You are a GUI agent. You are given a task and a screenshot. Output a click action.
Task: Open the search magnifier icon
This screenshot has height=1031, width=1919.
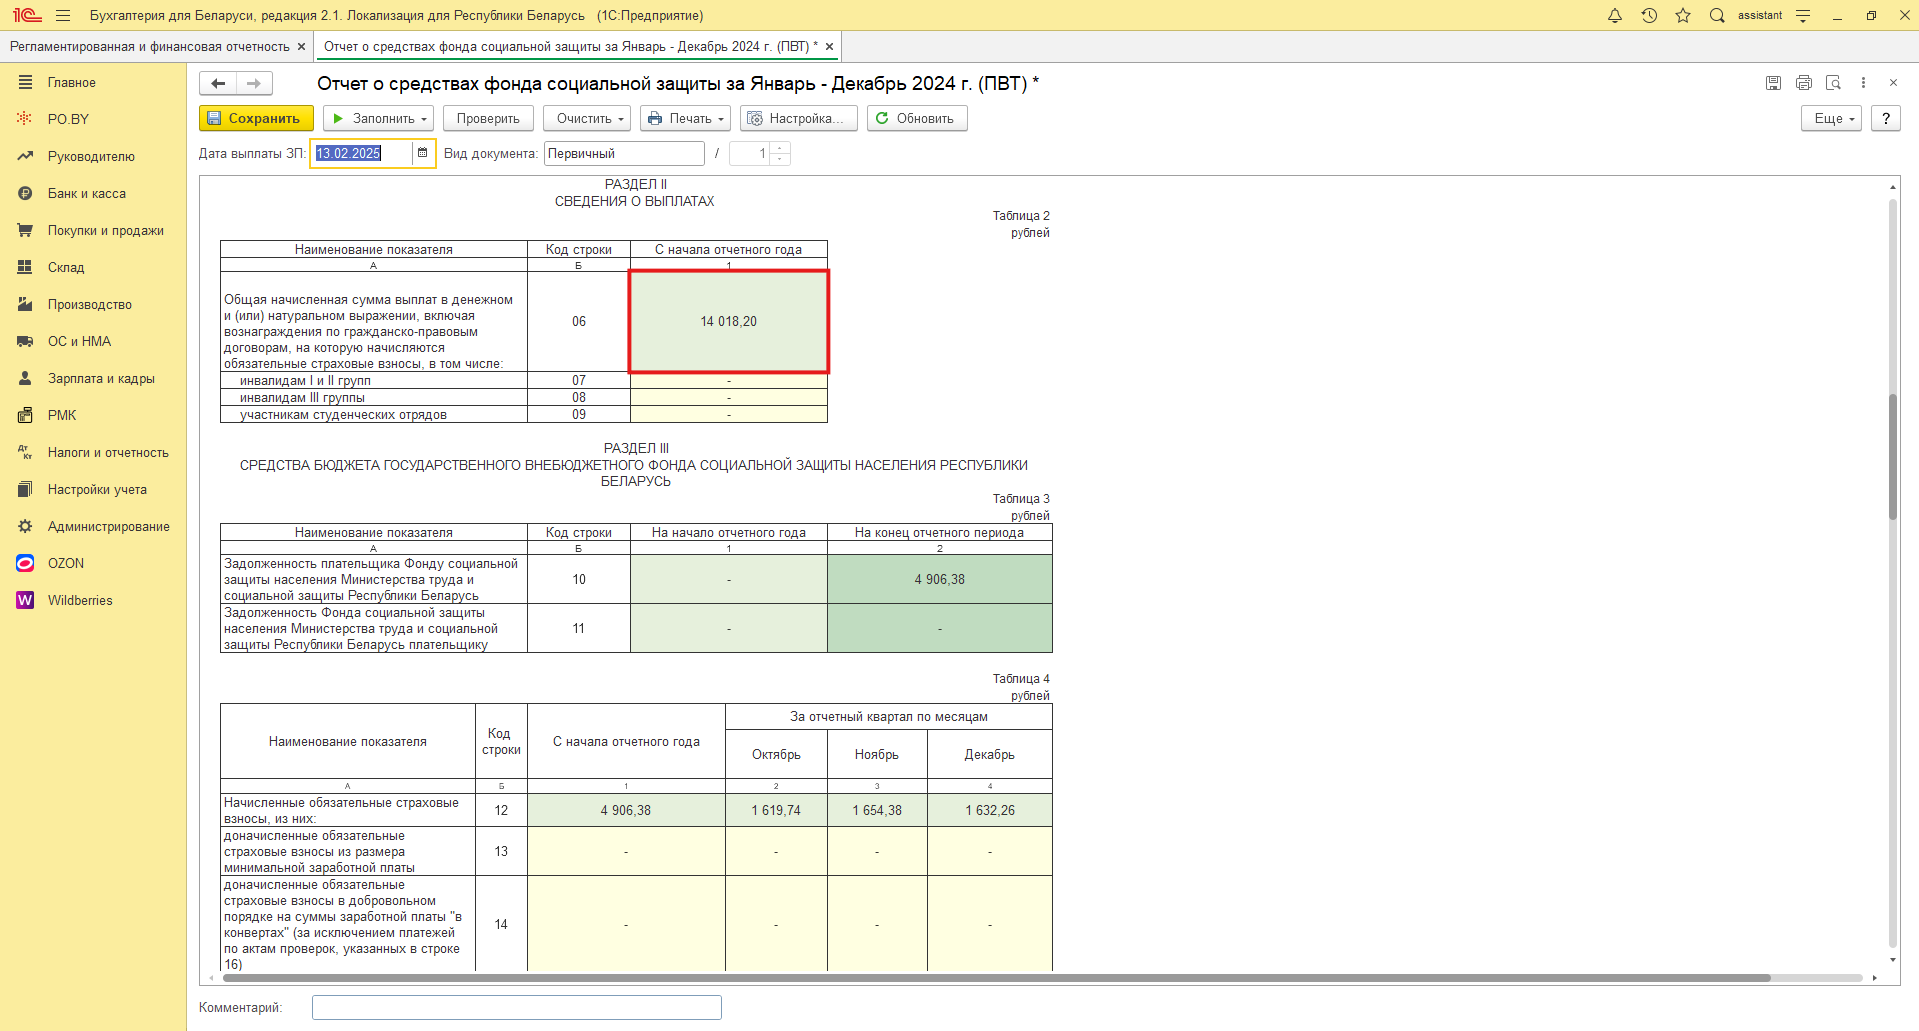coord(1717,16)
